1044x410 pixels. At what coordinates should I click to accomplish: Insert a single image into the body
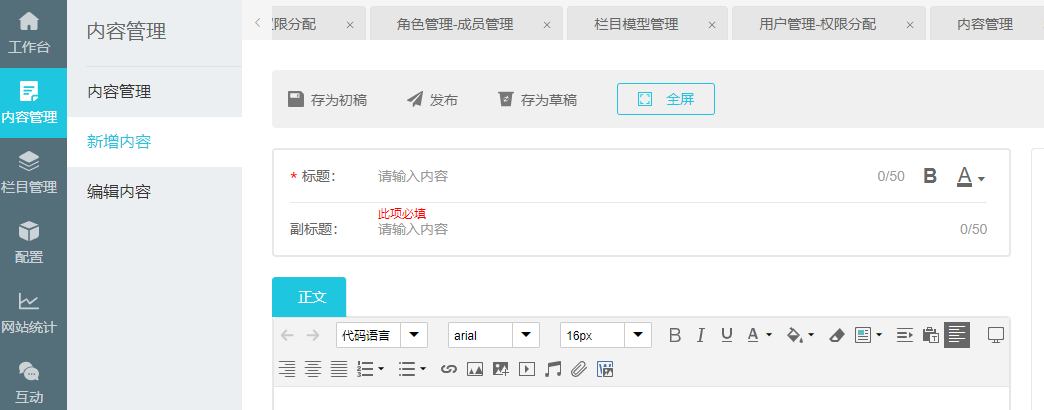coord(475,369)
